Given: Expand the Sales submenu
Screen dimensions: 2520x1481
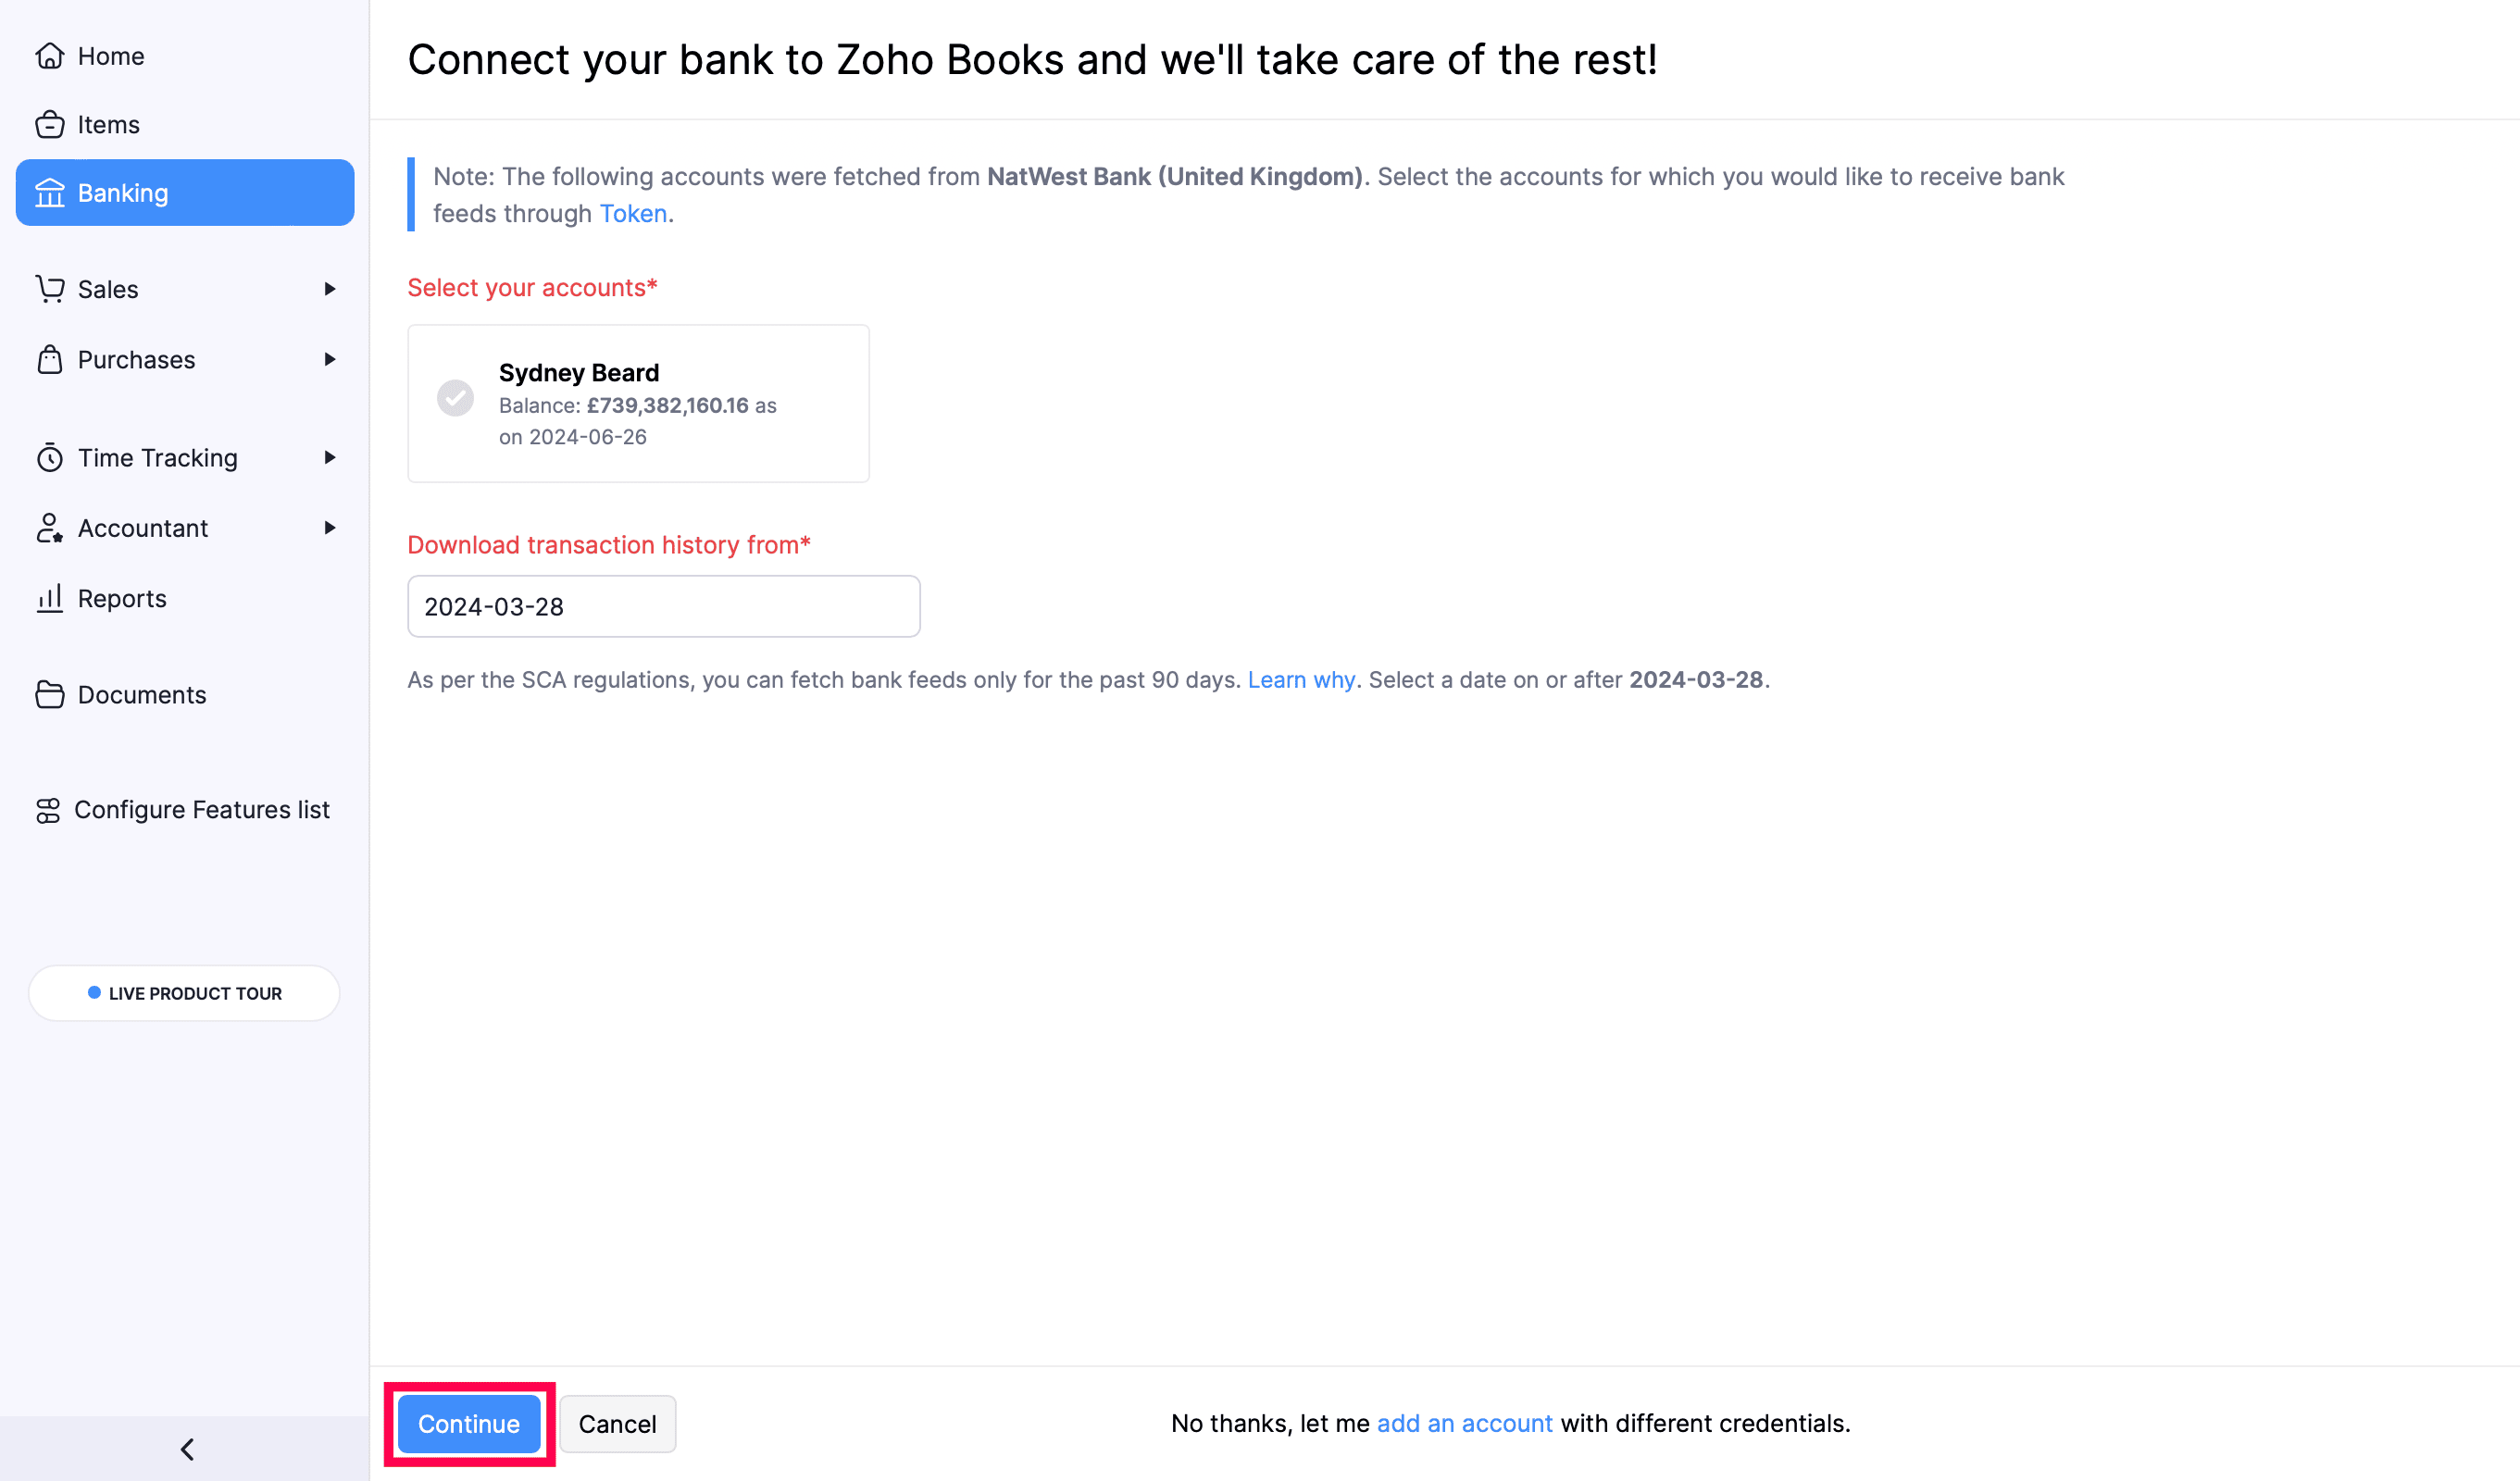Looking at the screenshot, I should pos(330,289).
